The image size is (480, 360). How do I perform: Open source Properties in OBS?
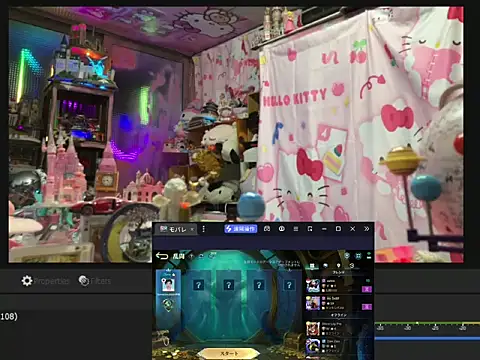click(x=45, y=281)
